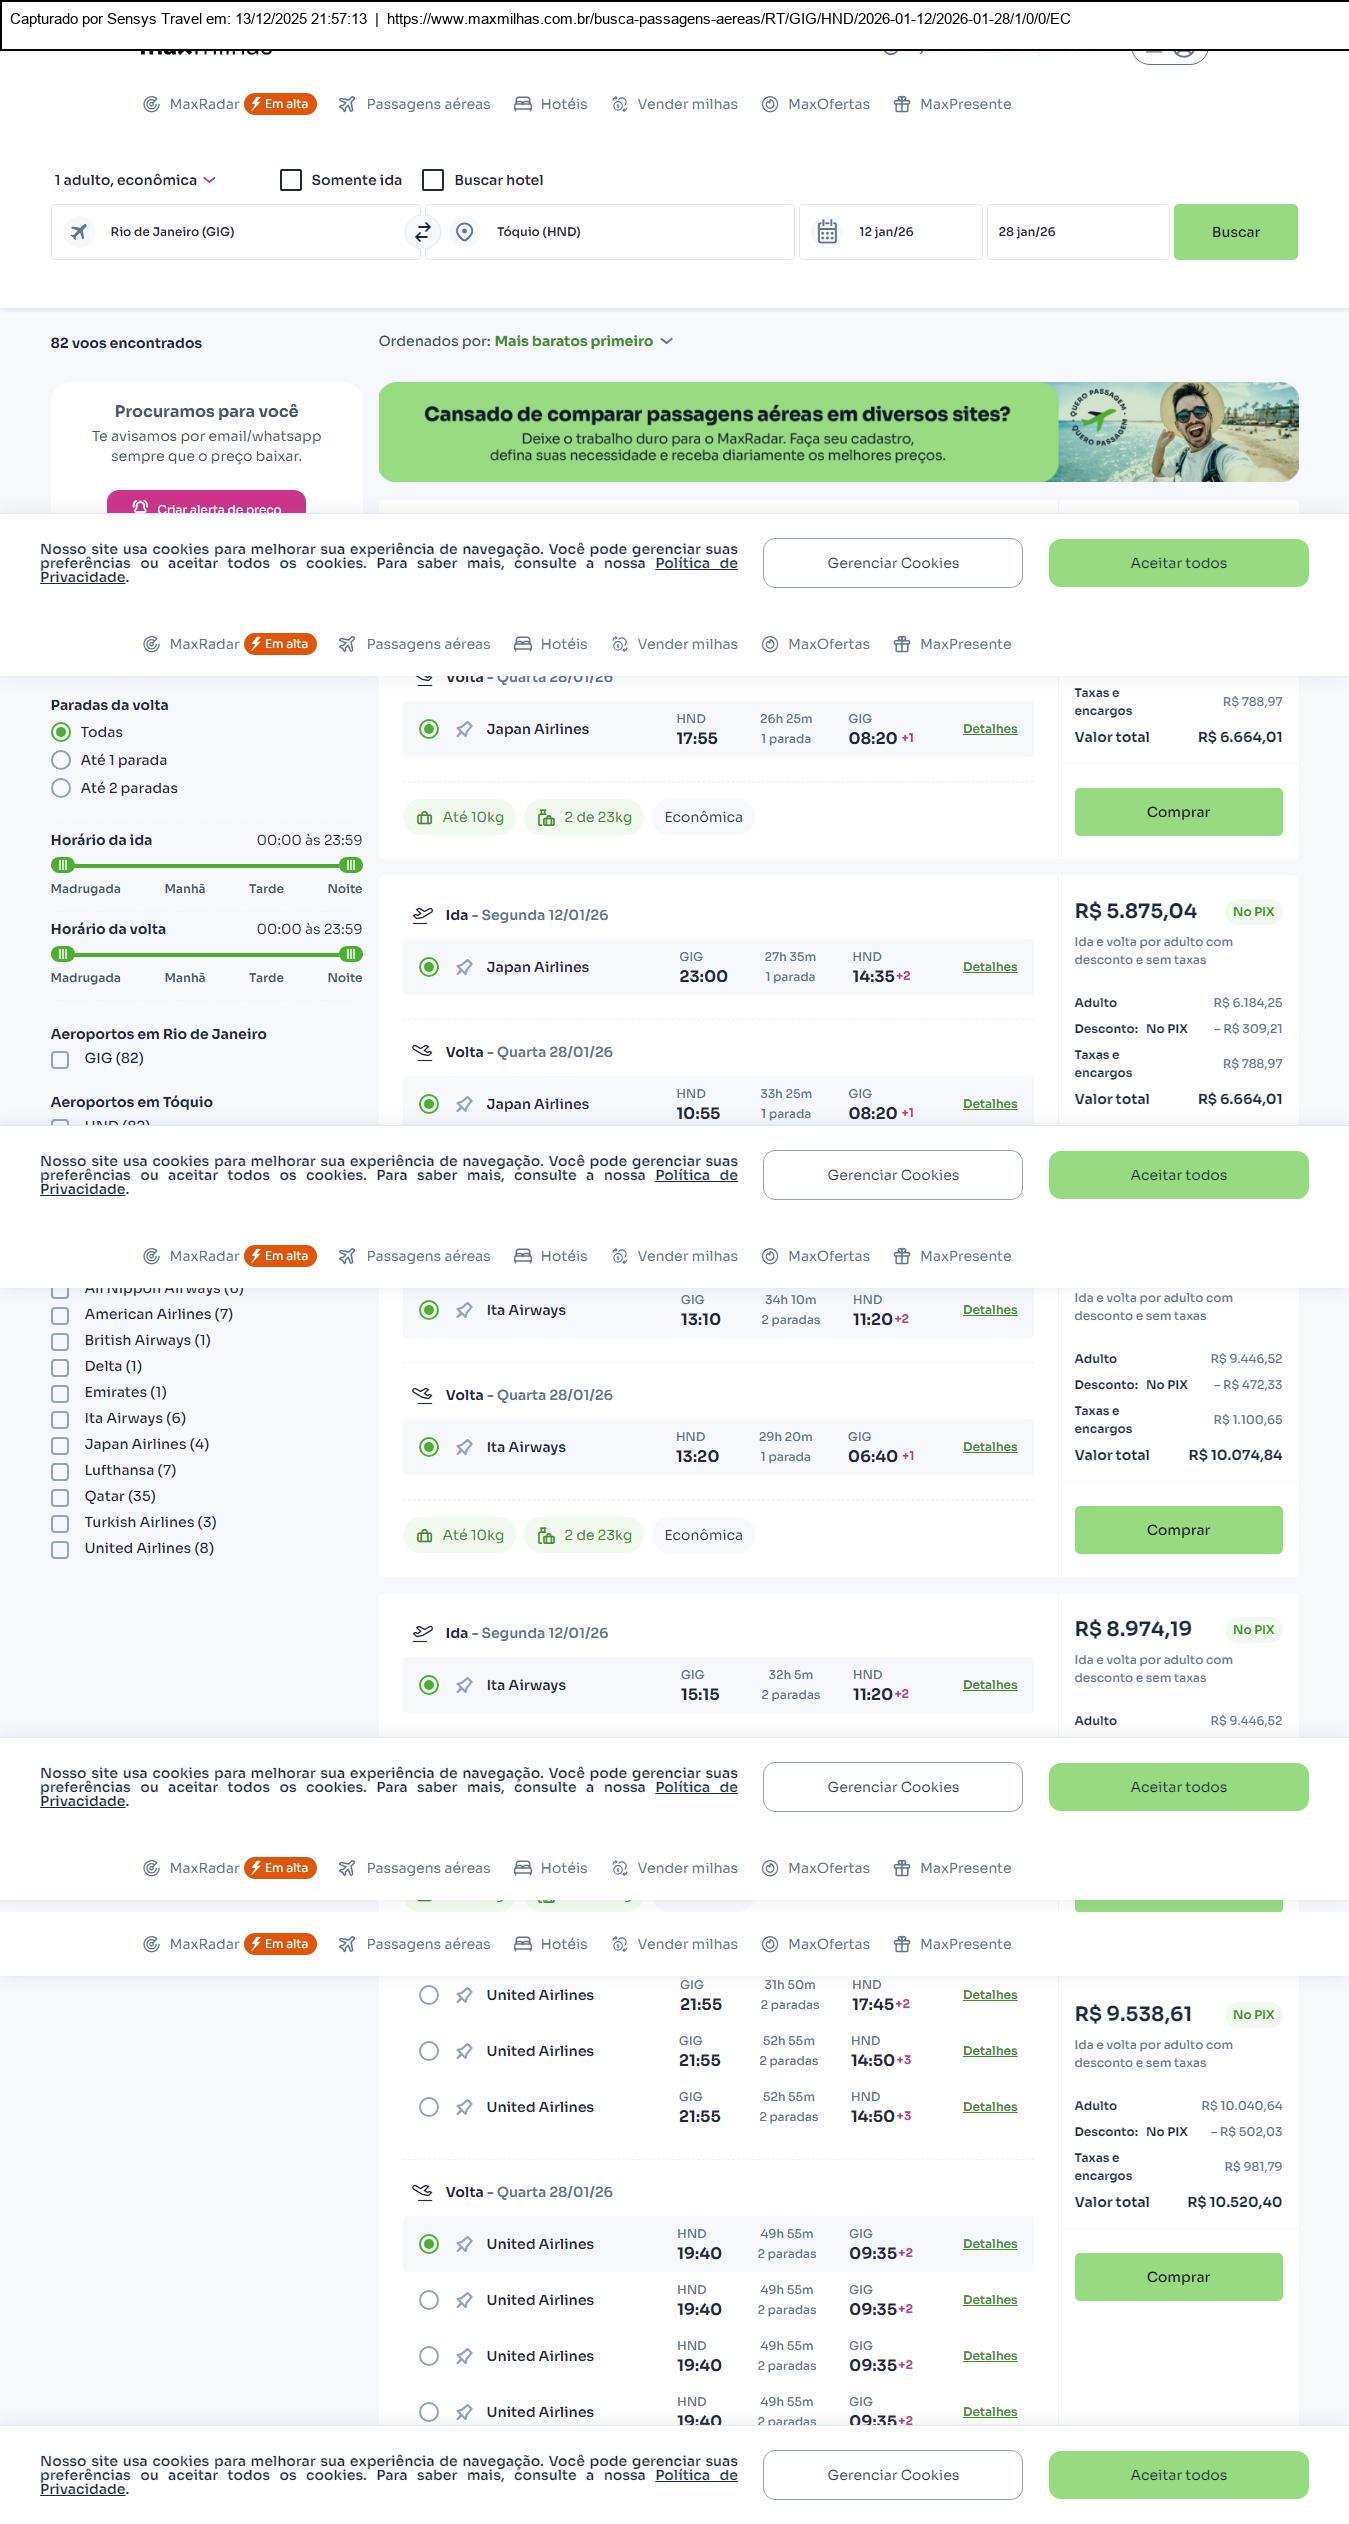The width and height of the screenshot is (1349, 2524).
Task: Click the MaxRadar radar icon in top navigation
Action: pyautogui.click(x=151, y=104)
